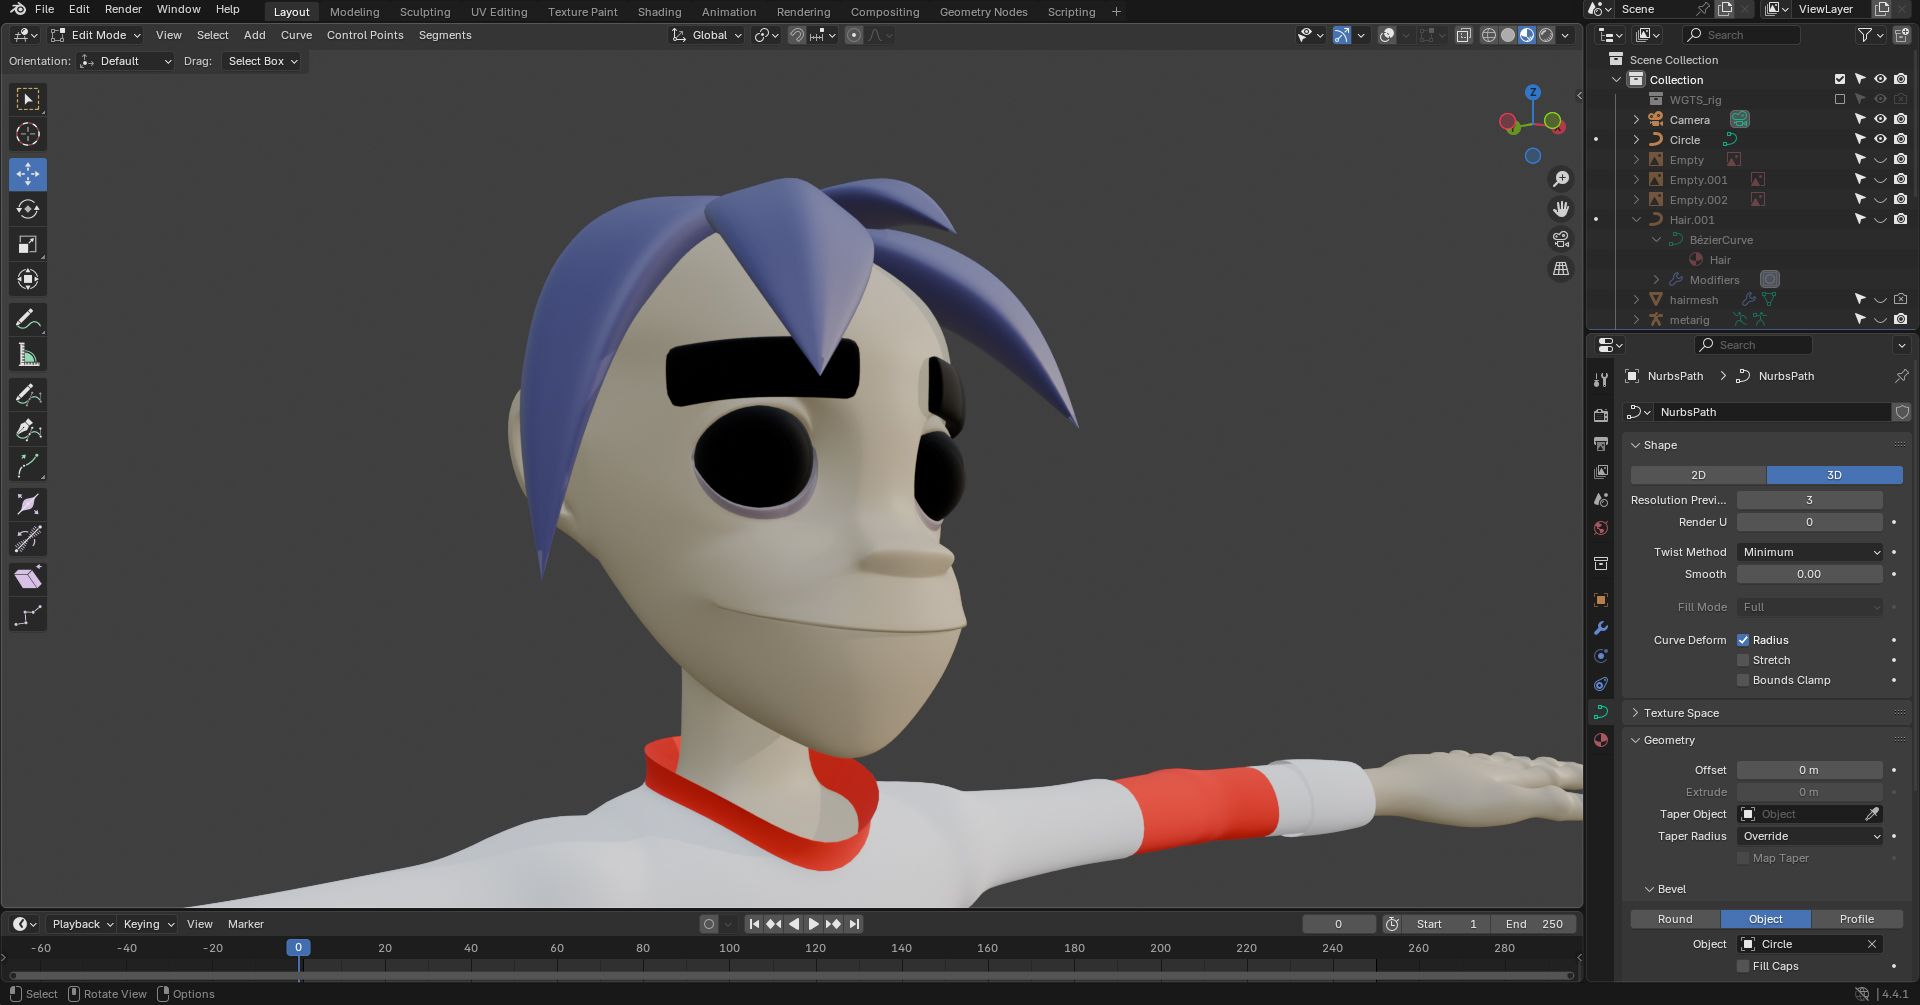Screen dimensions: 1920x1005
Task: Open the Curve menu
Action: coord(296,35)
